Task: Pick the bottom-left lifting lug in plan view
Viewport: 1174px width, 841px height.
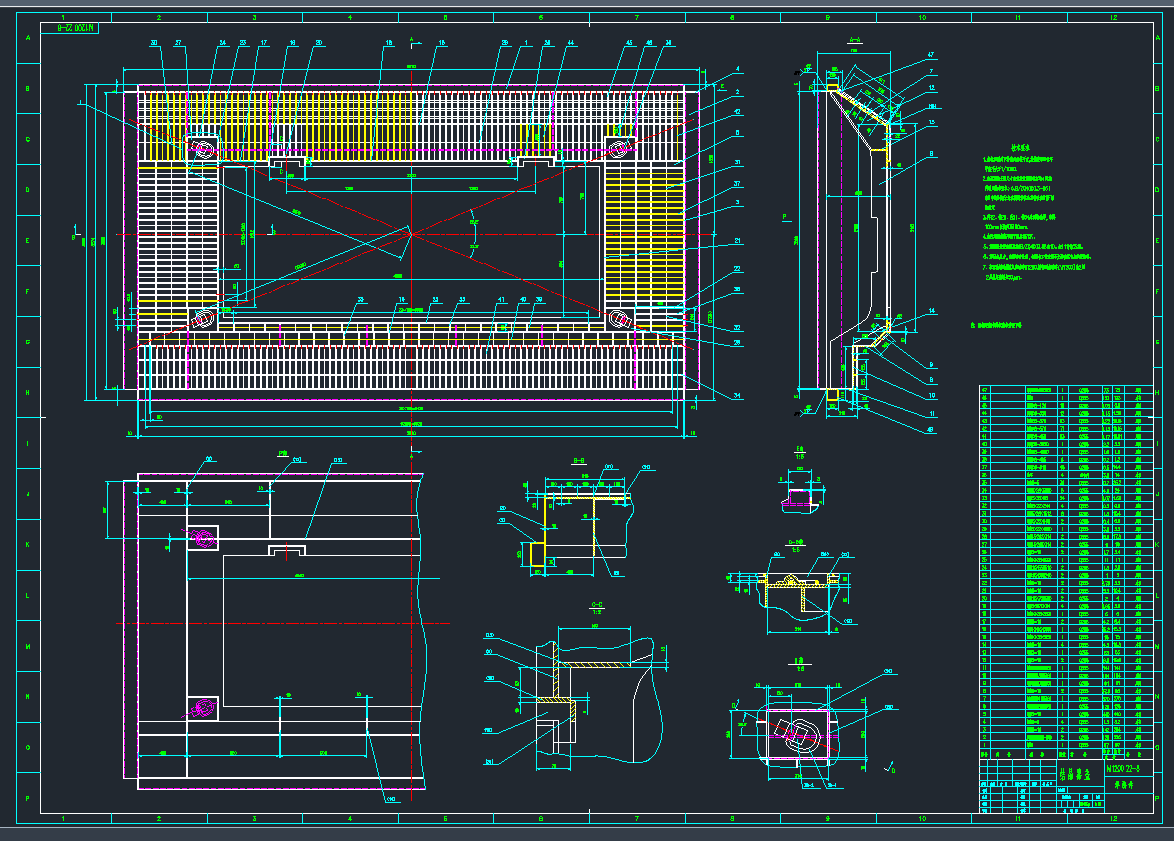Action: 203,319
